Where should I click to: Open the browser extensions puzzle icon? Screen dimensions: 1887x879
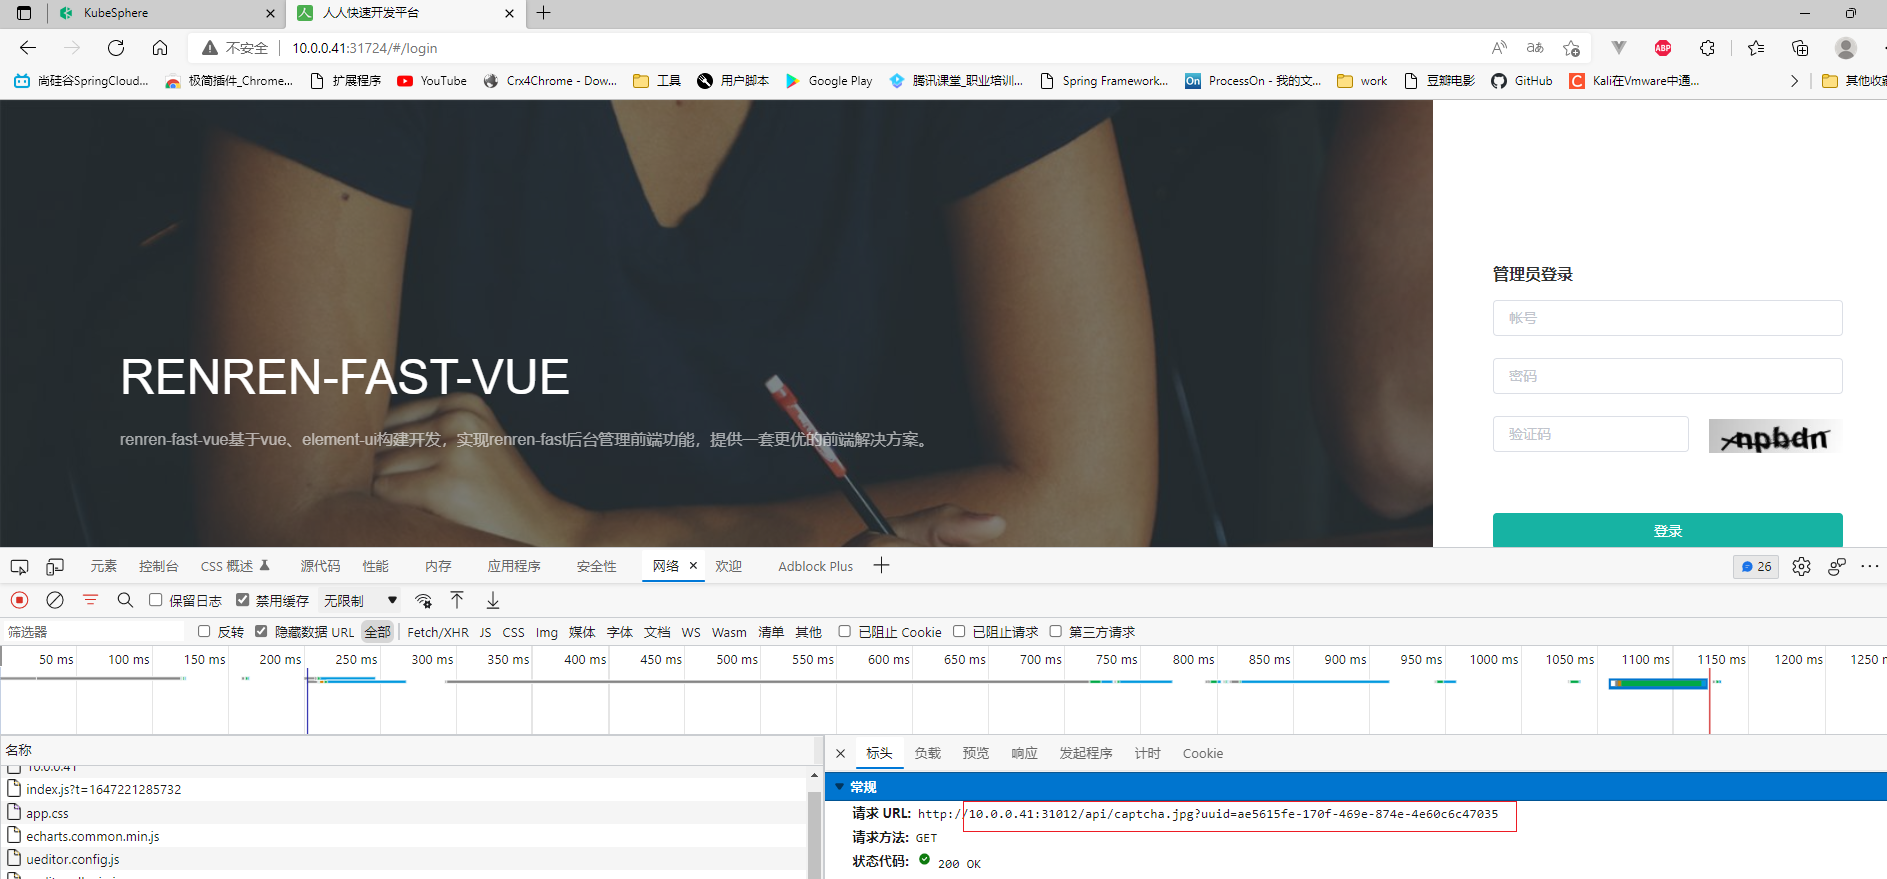tap(1707, 48)
